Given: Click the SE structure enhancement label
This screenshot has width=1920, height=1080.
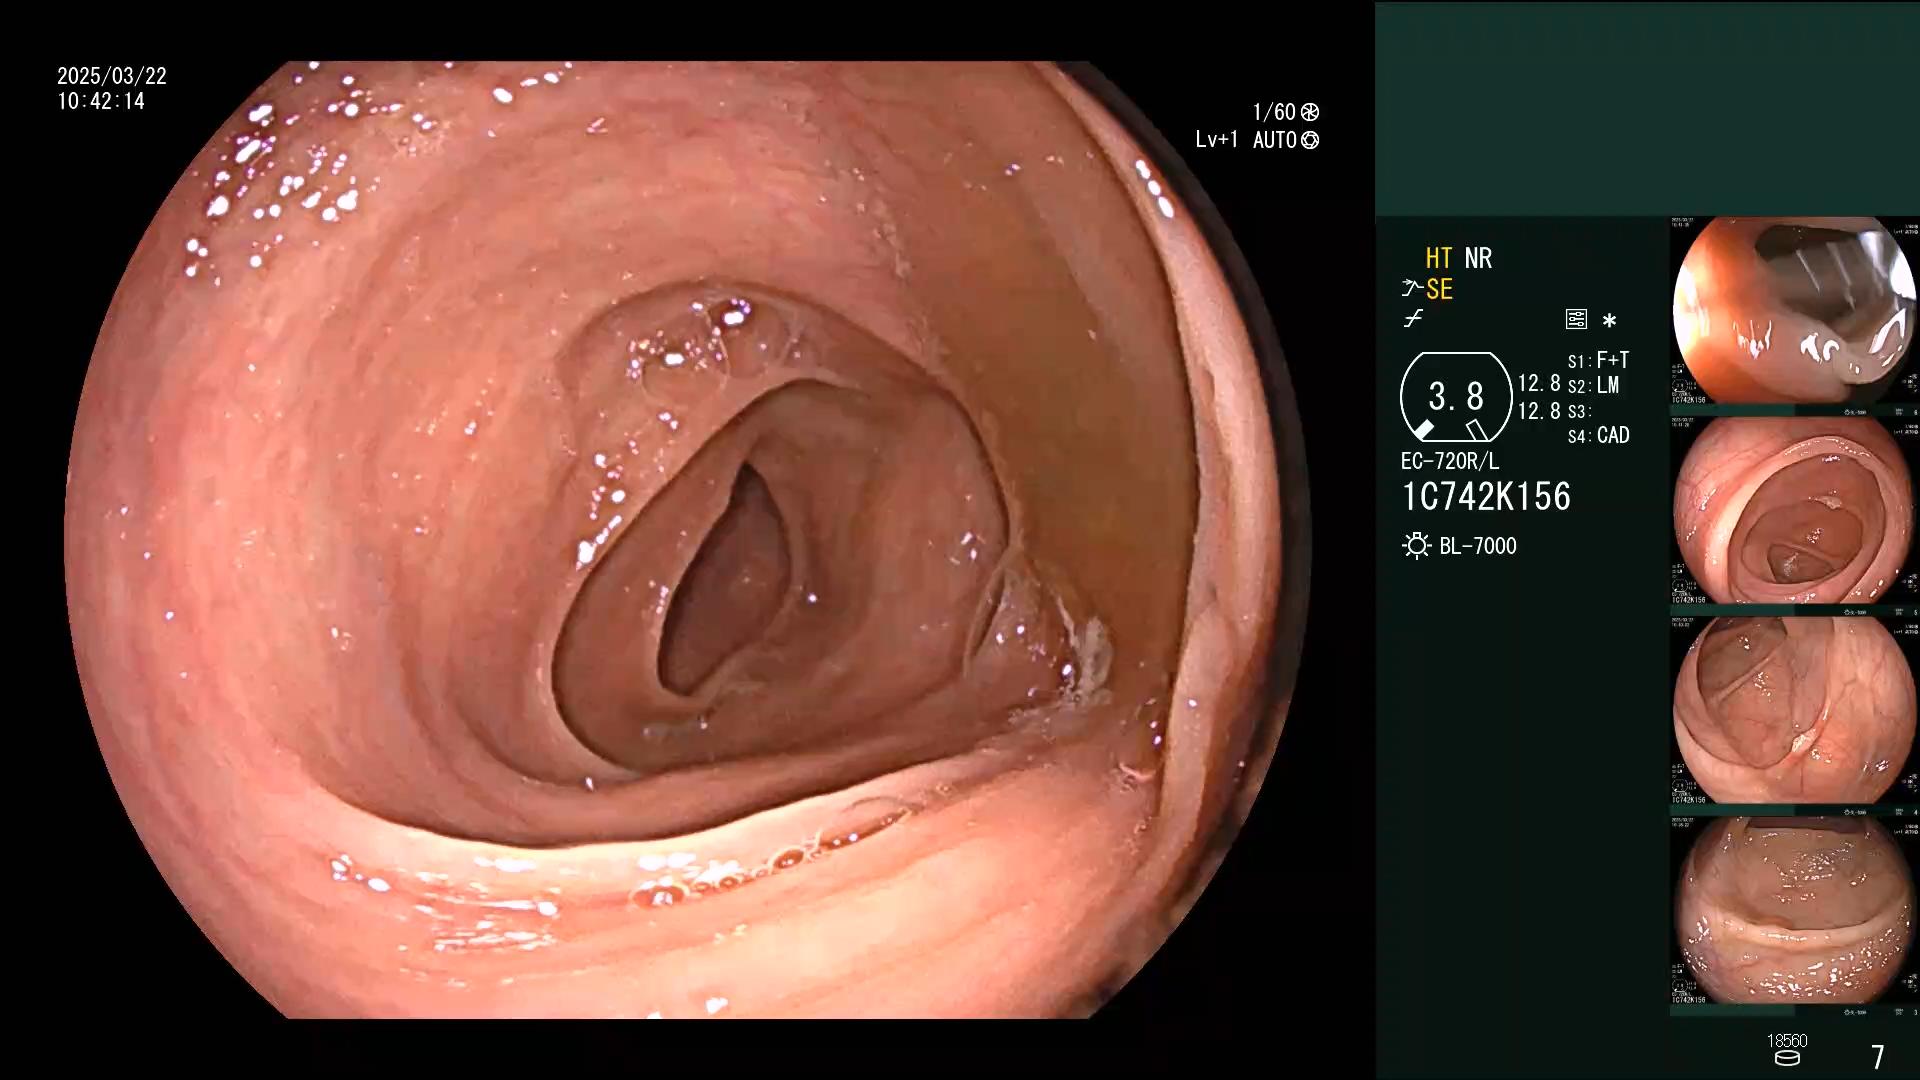Looking at the screenshot, I should [1439, 290].
